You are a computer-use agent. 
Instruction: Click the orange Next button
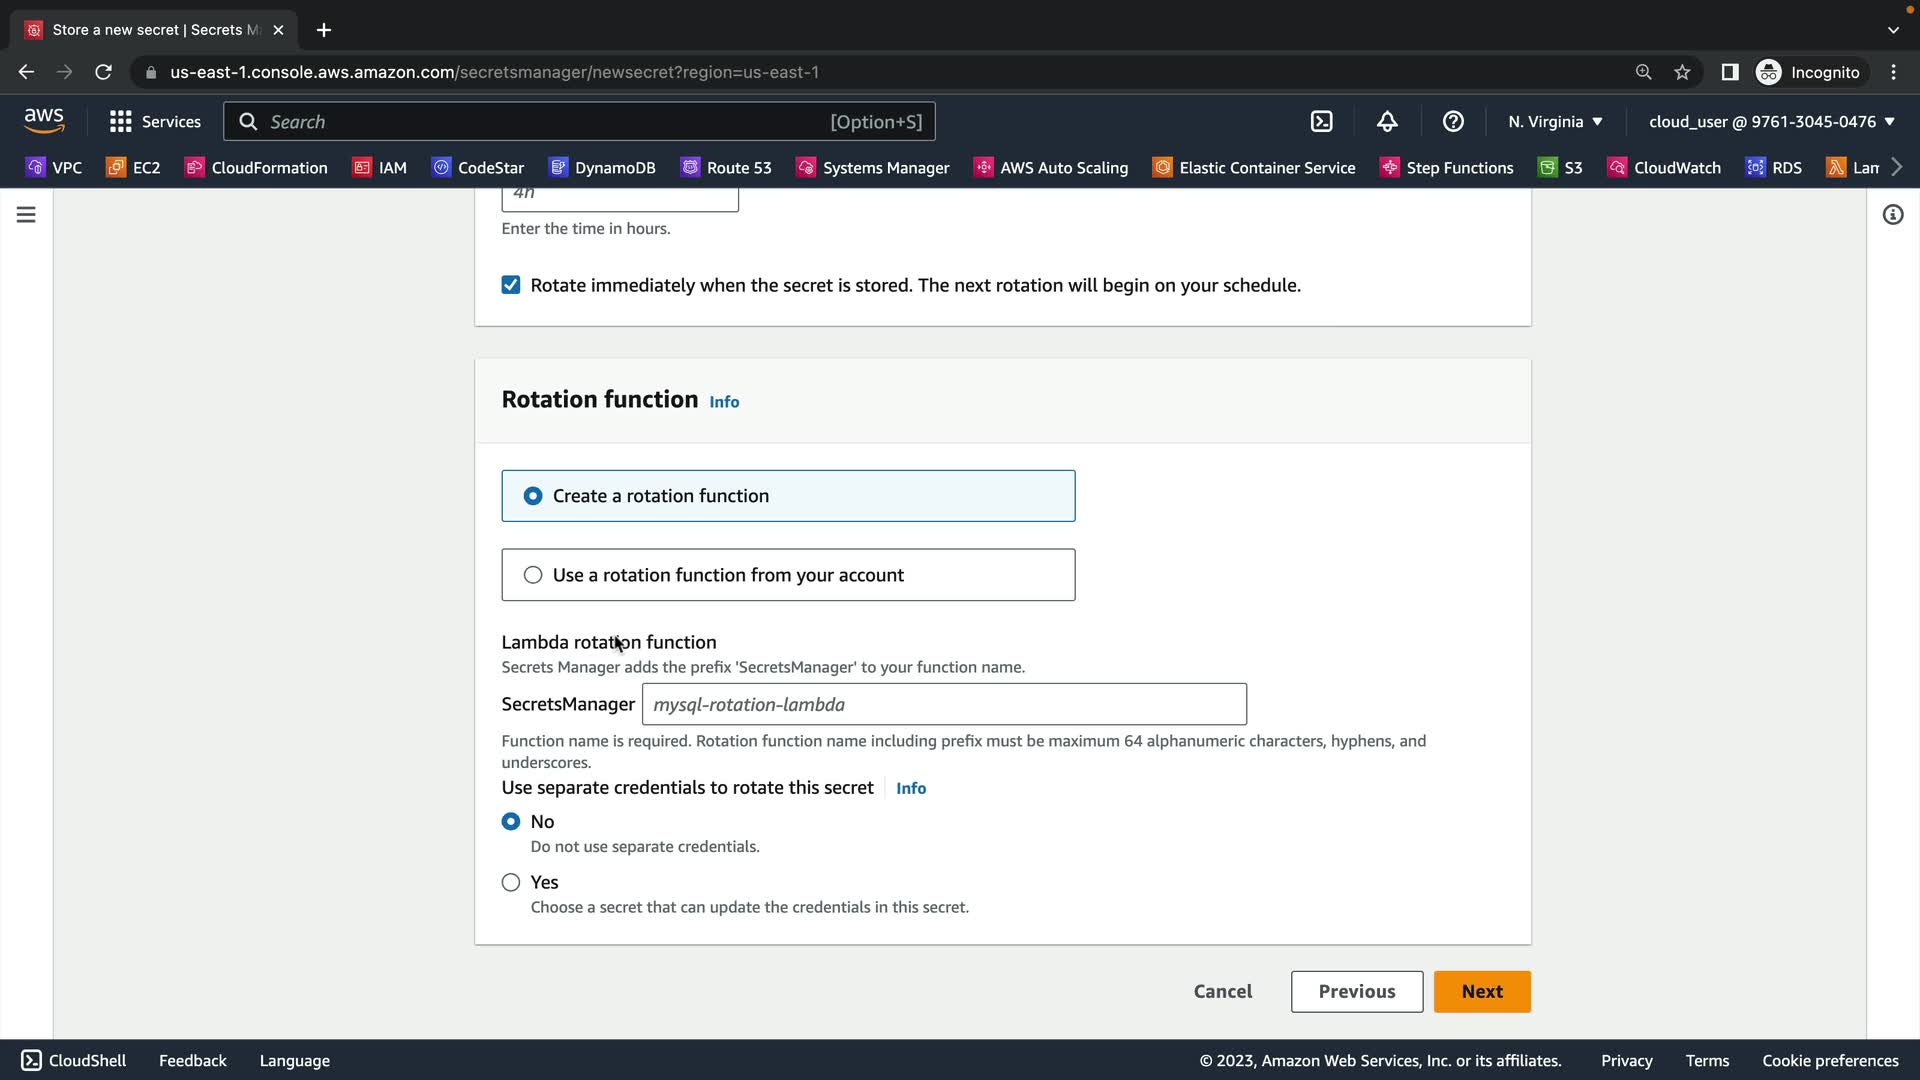1481,991
